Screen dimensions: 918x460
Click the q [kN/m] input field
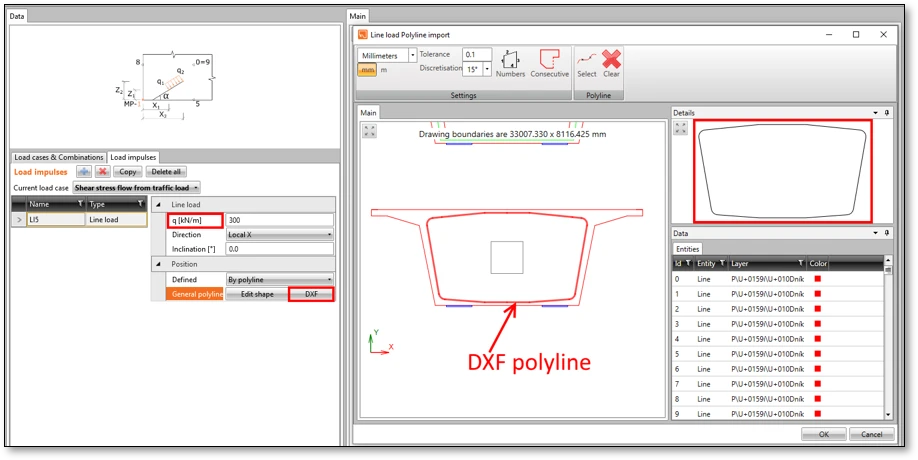[280, 220]
